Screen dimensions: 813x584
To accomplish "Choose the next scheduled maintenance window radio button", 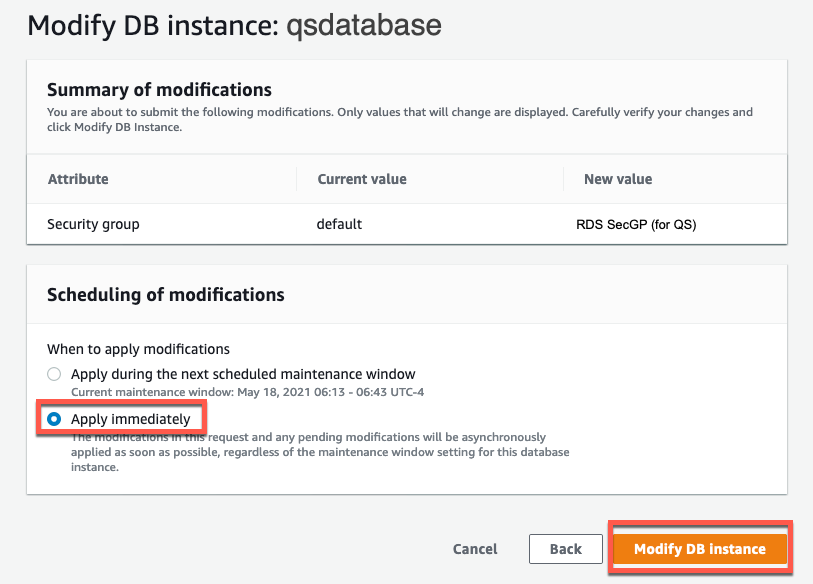I will tap(54, 374).
